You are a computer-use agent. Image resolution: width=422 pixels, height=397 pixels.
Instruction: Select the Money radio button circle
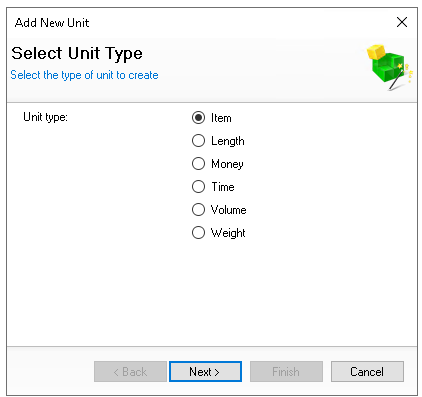(x=198, y=164)
